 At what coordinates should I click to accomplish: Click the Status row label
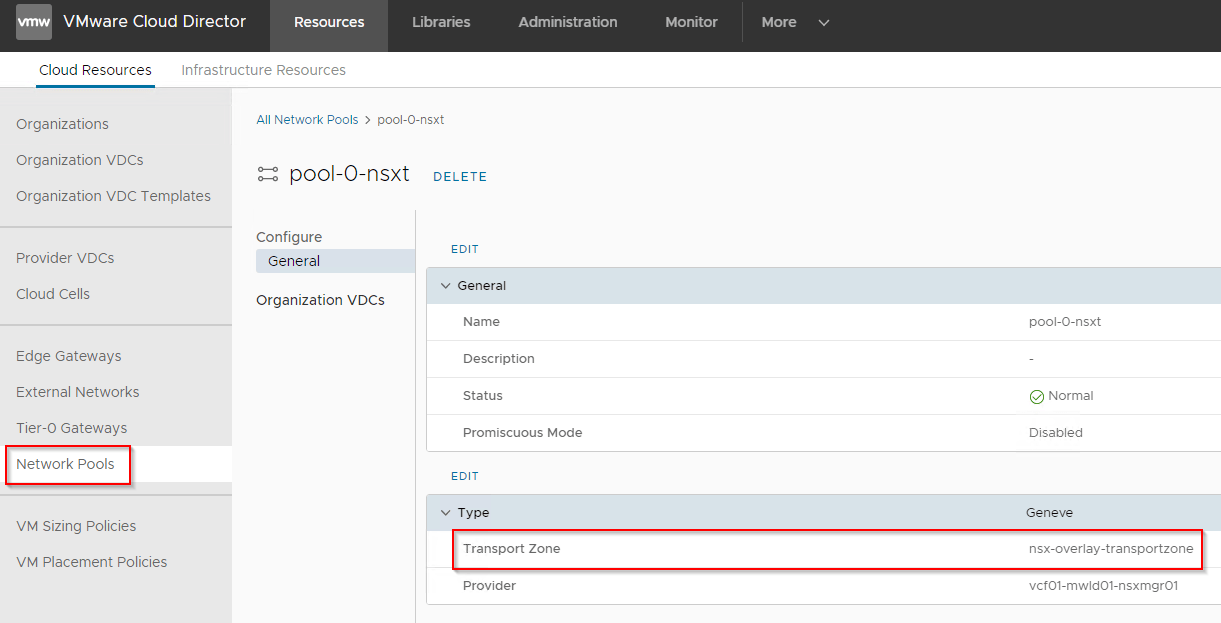[x=483, y=396]
